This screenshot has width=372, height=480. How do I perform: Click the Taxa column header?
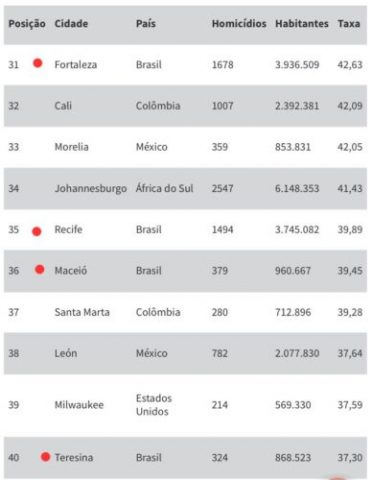349,24
